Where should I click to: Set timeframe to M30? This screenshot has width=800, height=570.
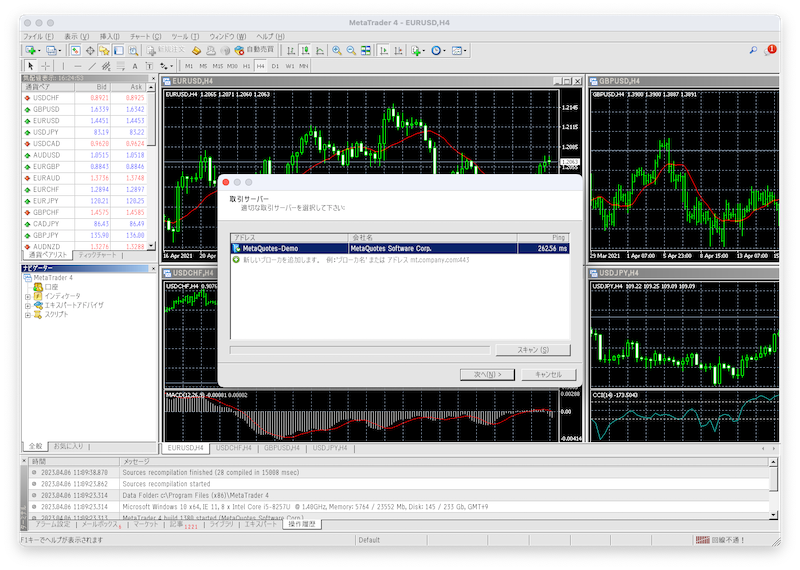[232, 66]
